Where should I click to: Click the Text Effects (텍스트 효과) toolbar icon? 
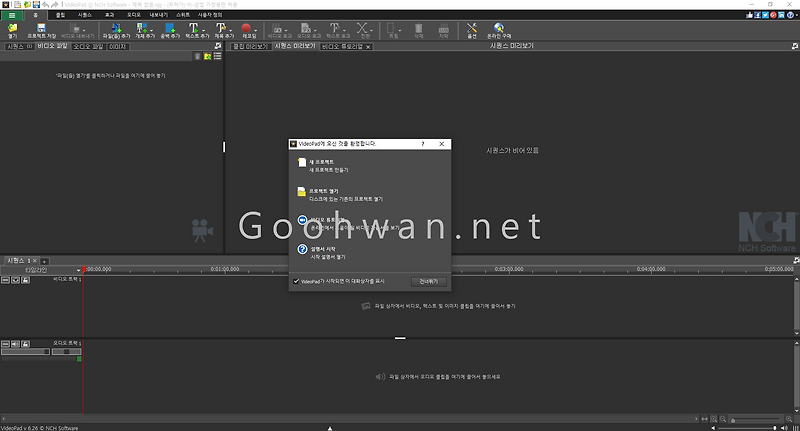pos(335,30)
